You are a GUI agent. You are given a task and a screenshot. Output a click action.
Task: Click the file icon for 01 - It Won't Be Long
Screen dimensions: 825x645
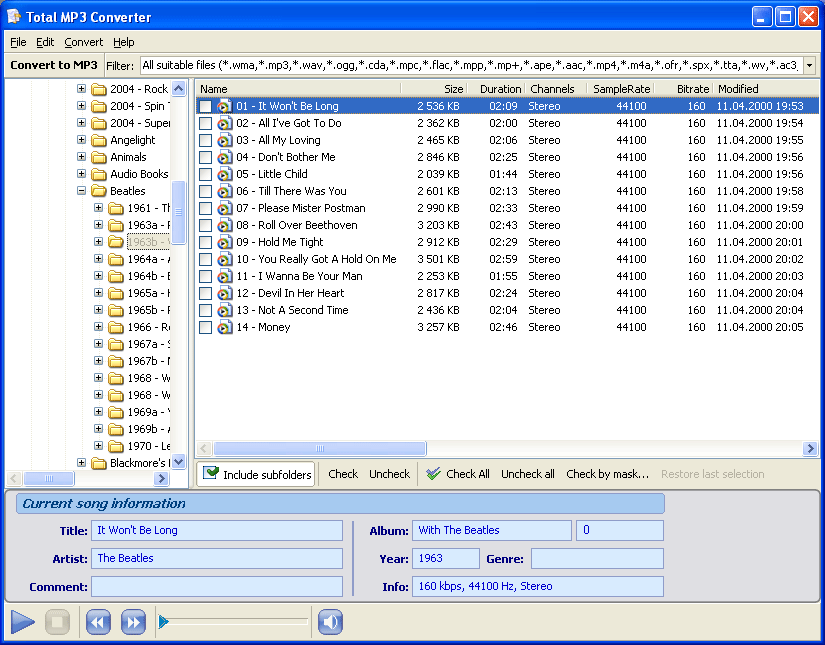[x=225, y=106]
